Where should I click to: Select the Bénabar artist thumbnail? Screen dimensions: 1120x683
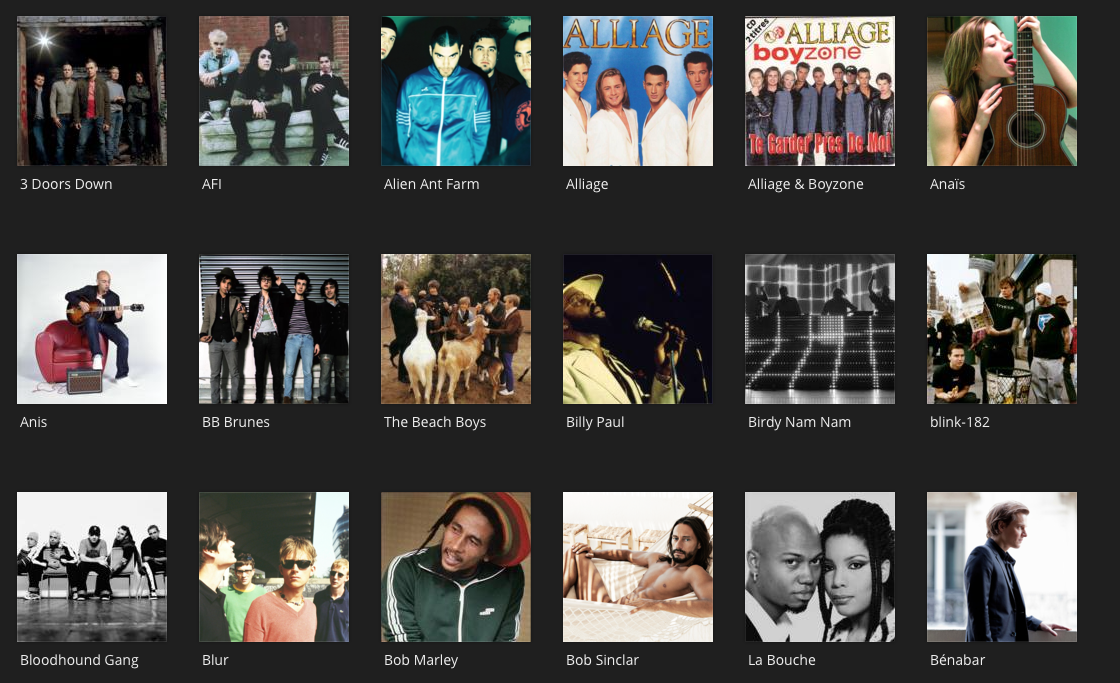click(x=1002, y=567)
